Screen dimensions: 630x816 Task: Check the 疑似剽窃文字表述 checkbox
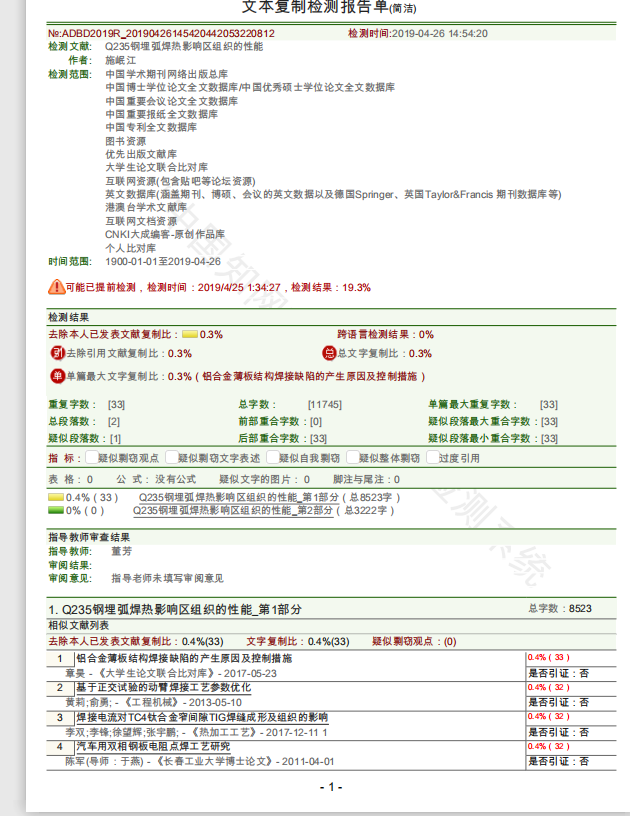coord(172,457)
